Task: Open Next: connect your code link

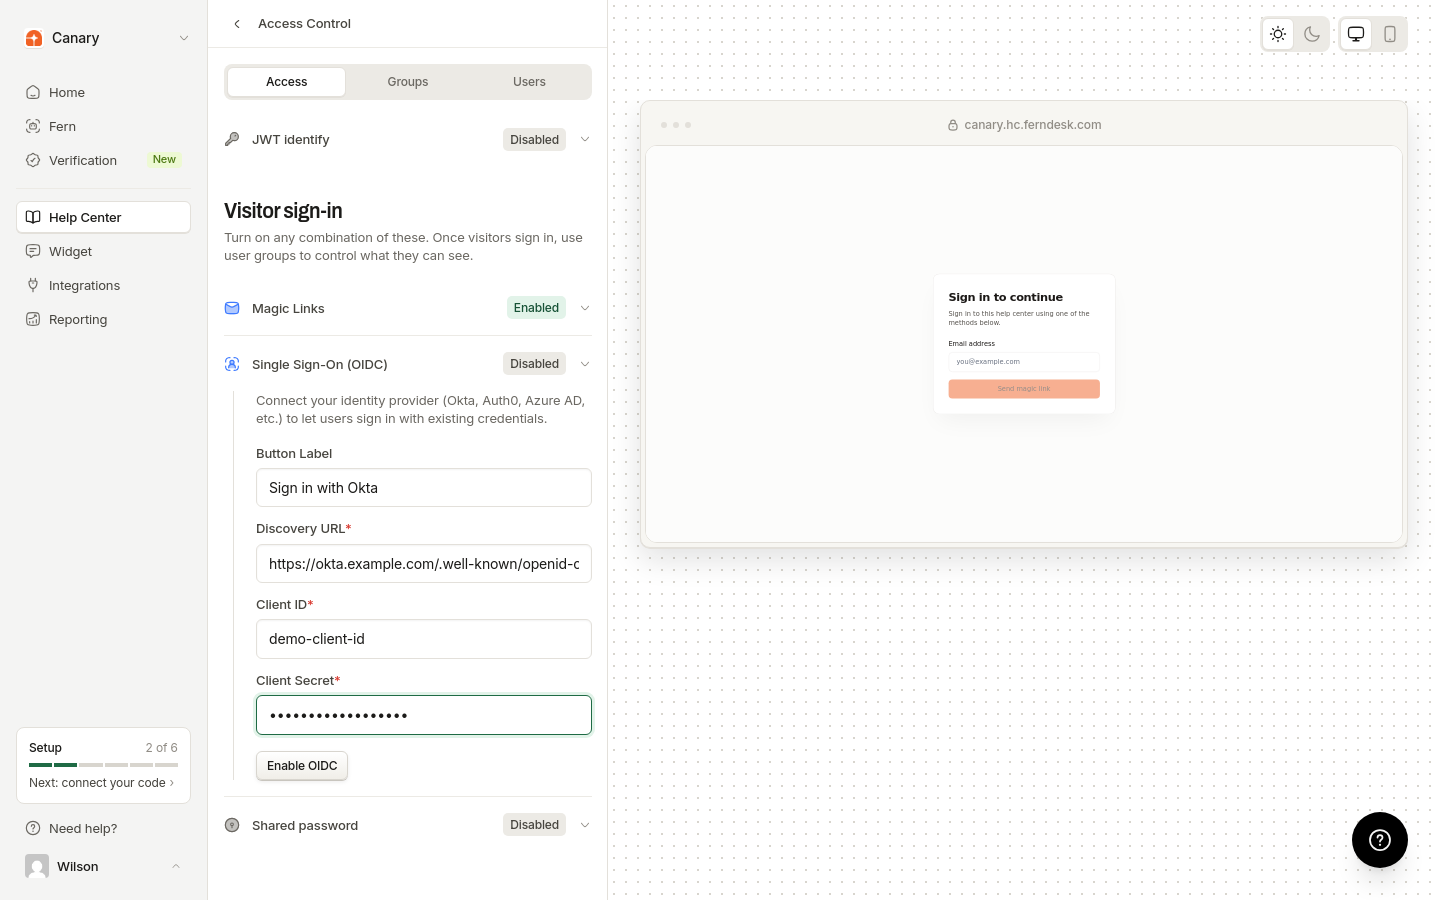Action: [x=101, y=783]
